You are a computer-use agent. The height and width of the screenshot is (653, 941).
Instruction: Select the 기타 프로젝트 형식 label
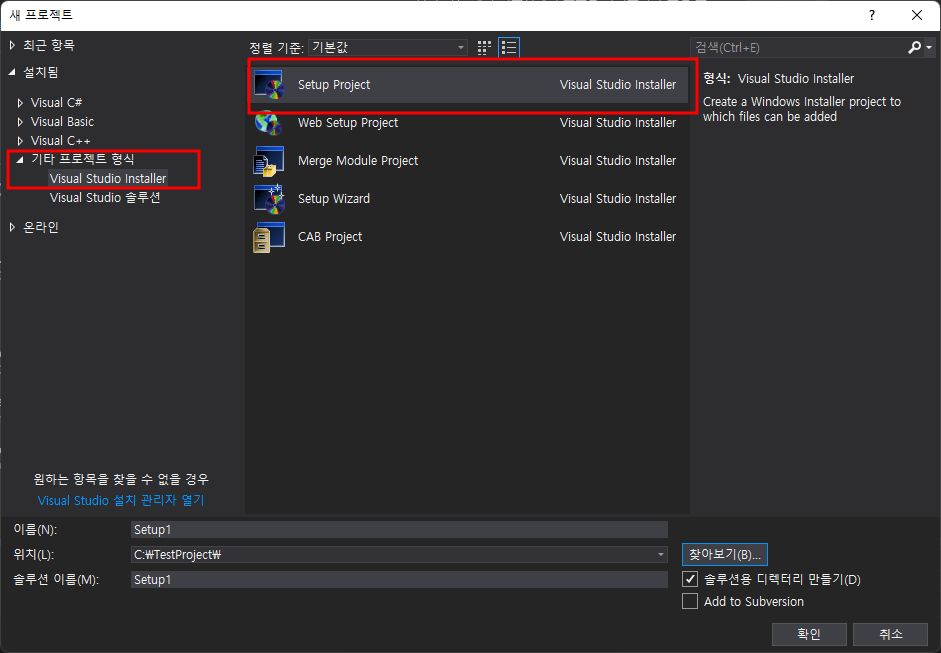(83, 159)
